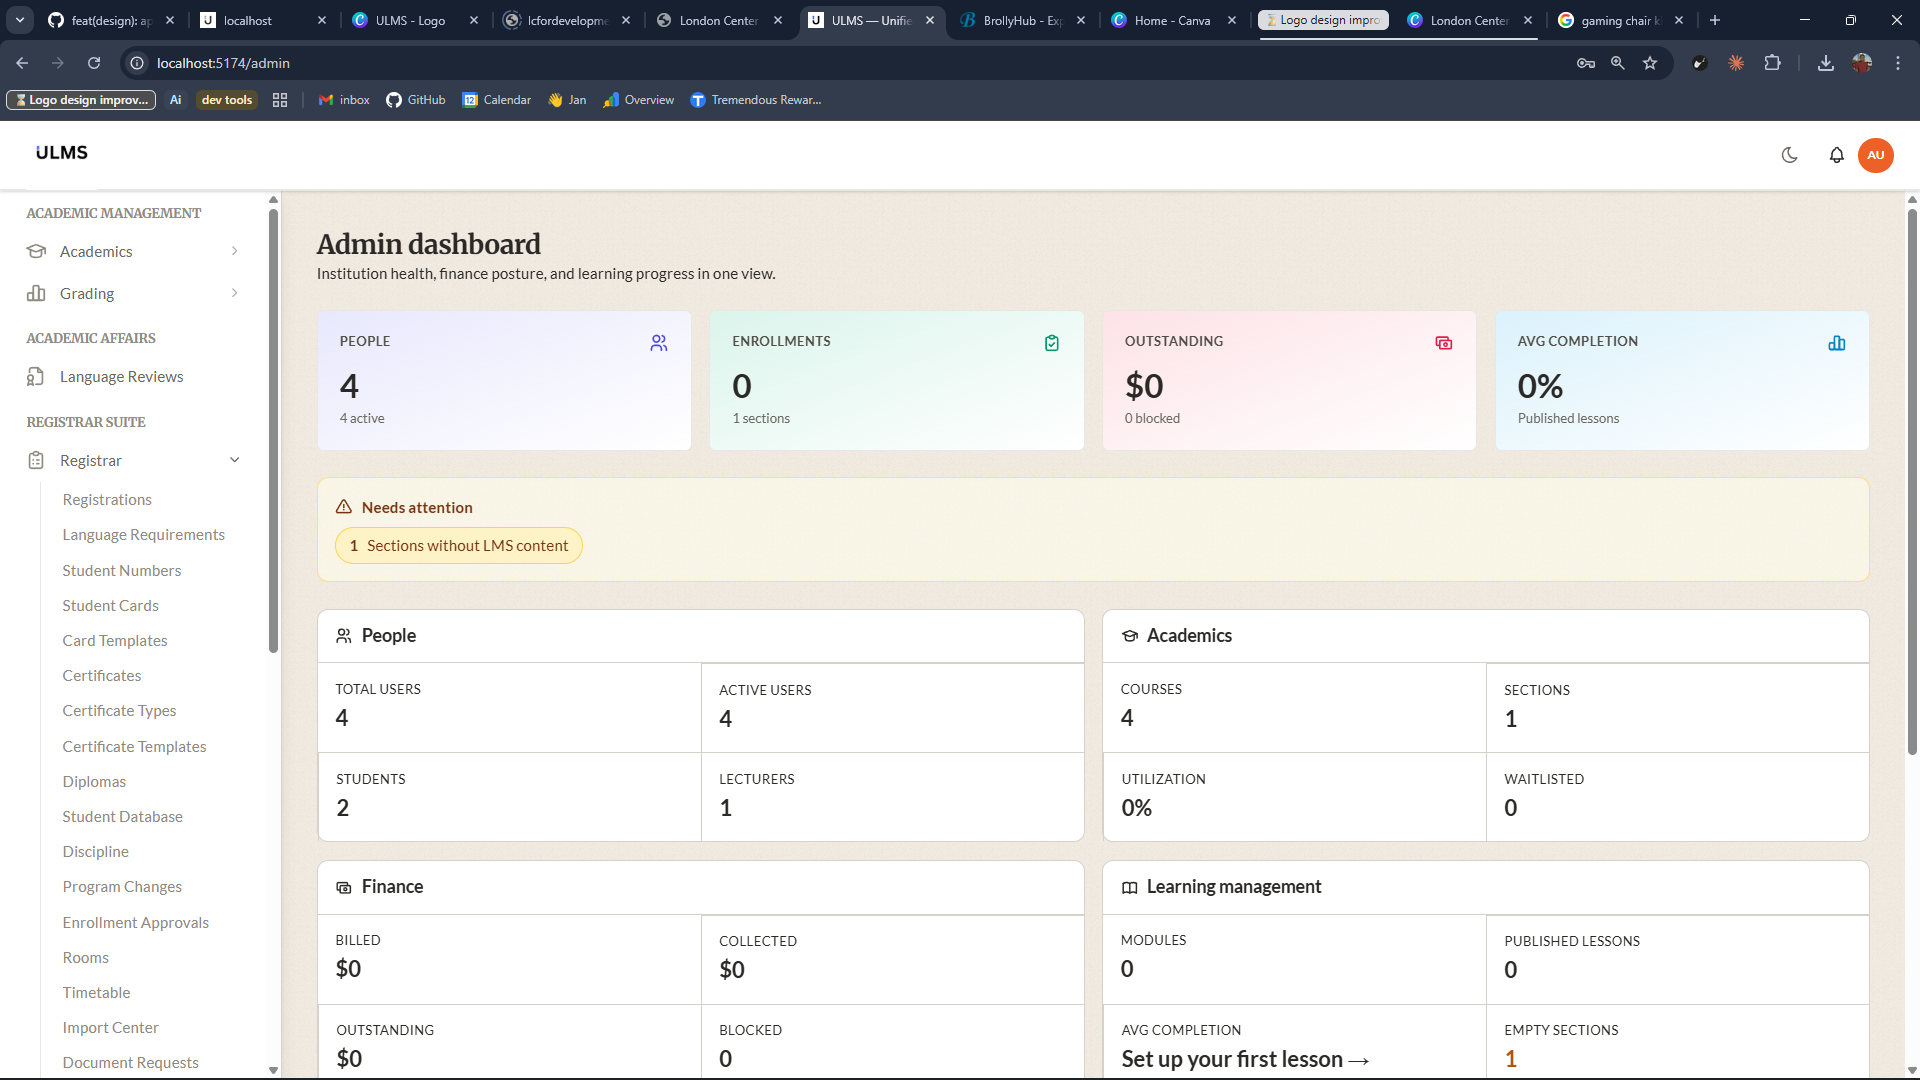Click Sections without LMS content badge

tap(459, 545)
